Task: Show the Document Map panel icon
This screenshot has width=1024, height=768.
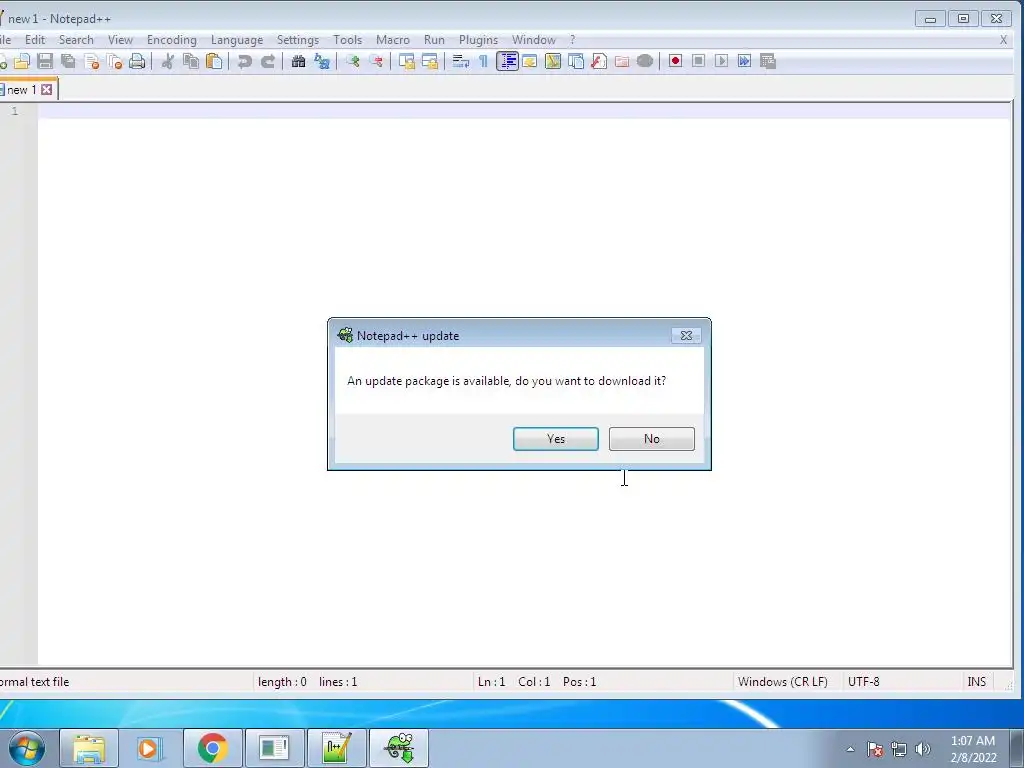Action: click(553, 61)
